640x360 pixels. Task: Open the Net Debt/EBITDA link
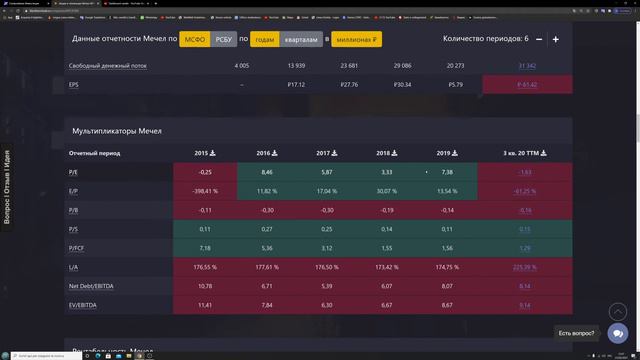click(91, 286)
